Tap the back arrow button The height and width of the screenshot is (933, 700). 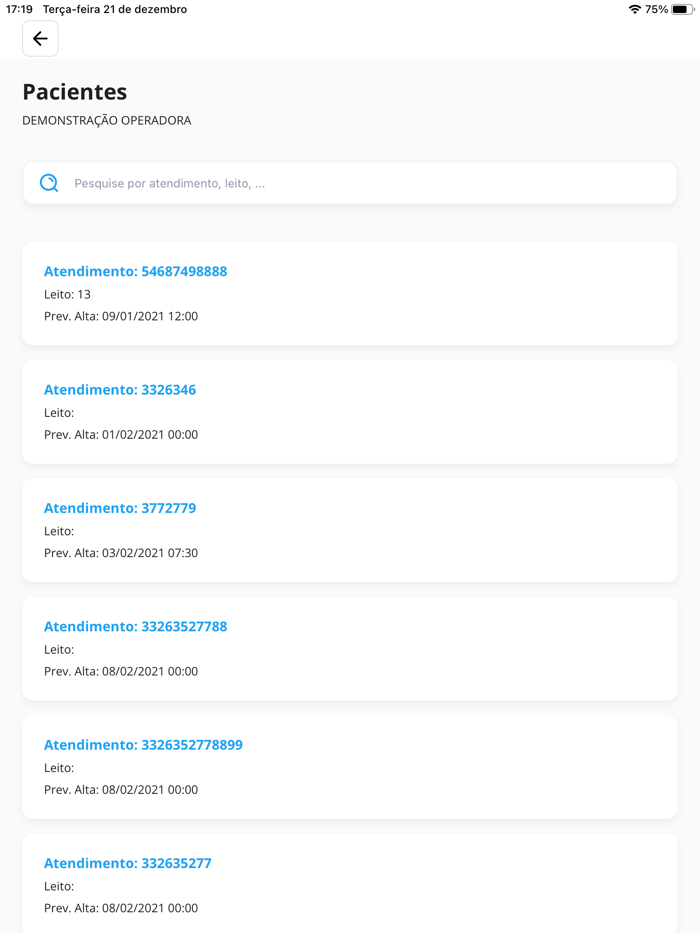[40, 39]
